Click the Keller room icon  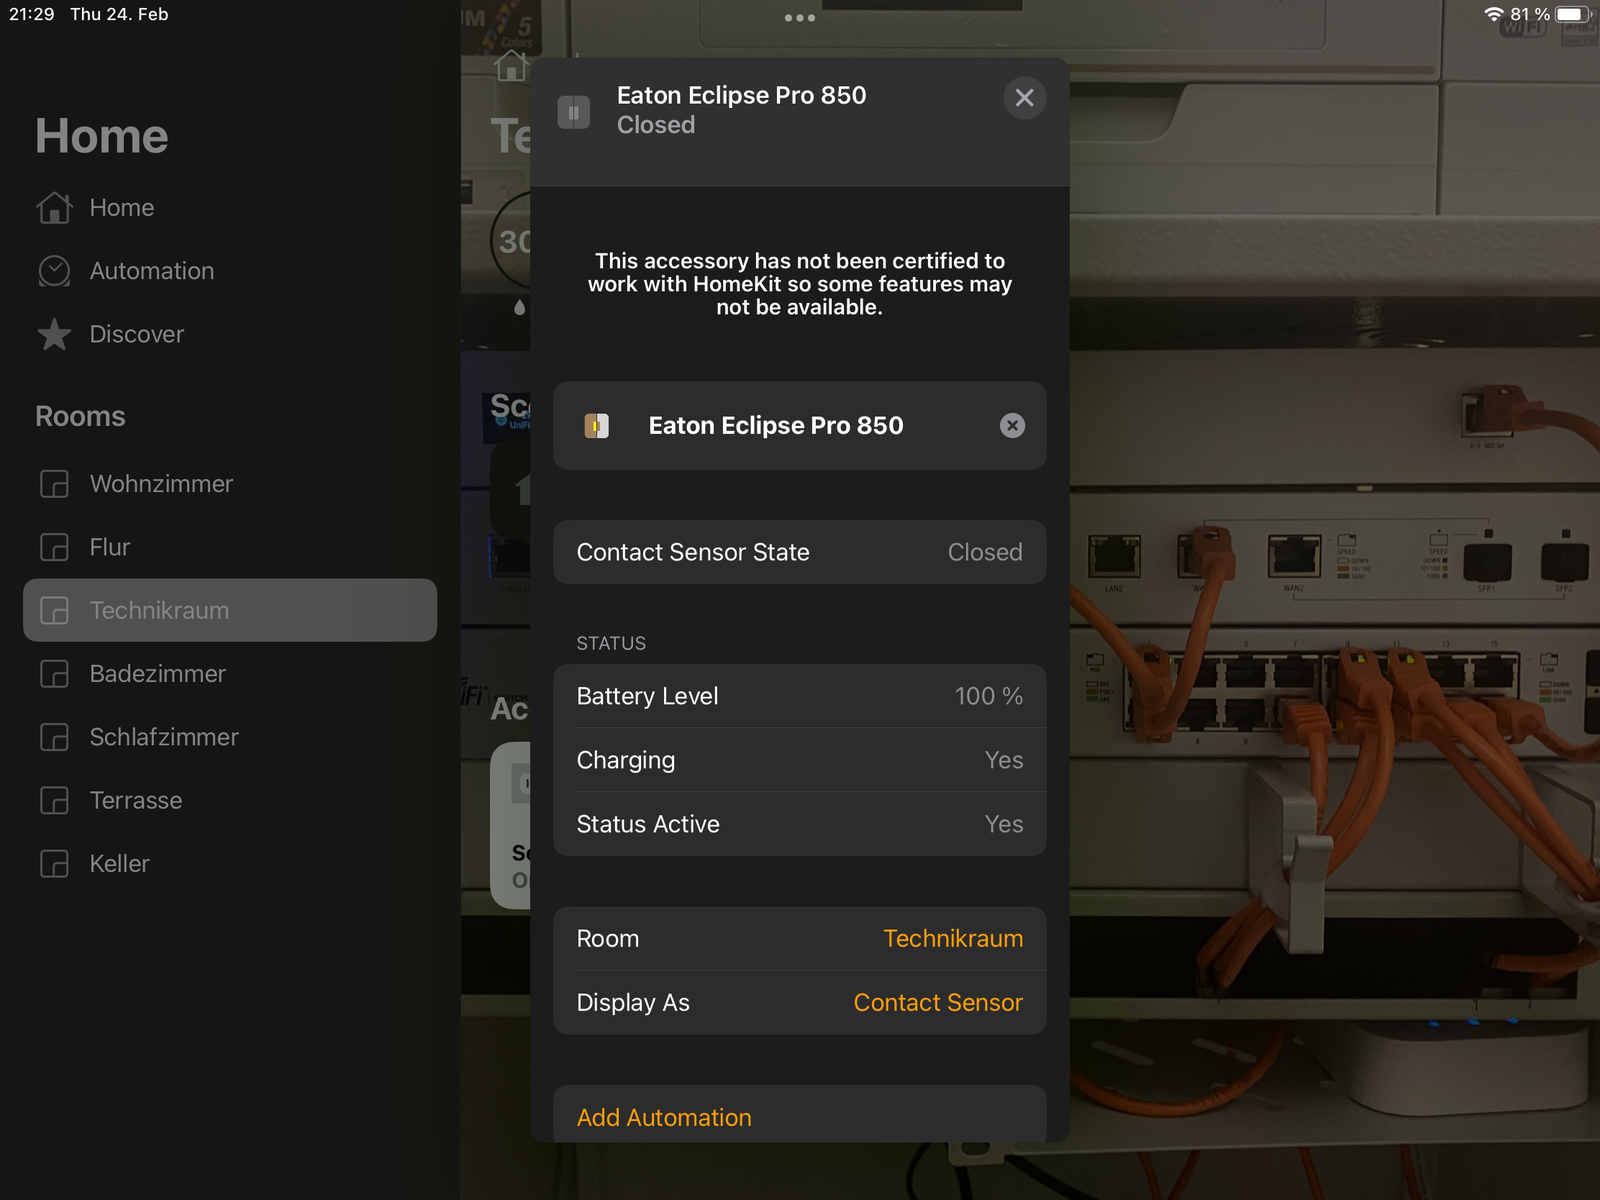point(54,864)
